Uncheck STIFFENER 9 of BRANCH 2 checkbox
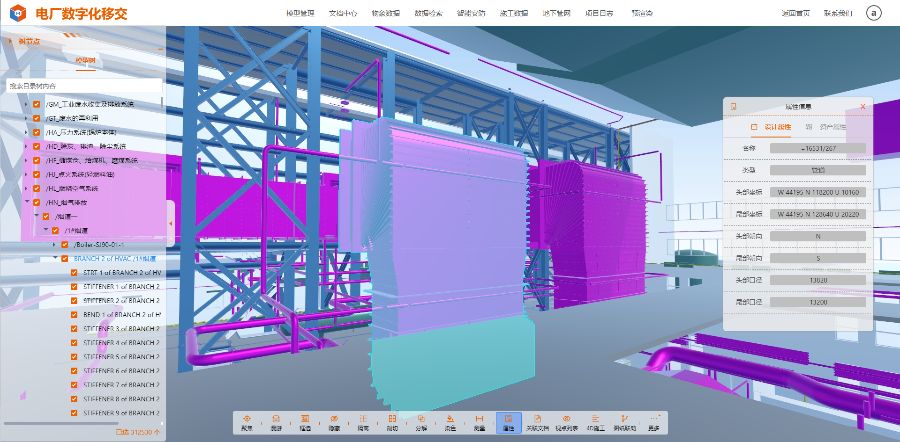 pyautogui.click(x=74, y=412)
